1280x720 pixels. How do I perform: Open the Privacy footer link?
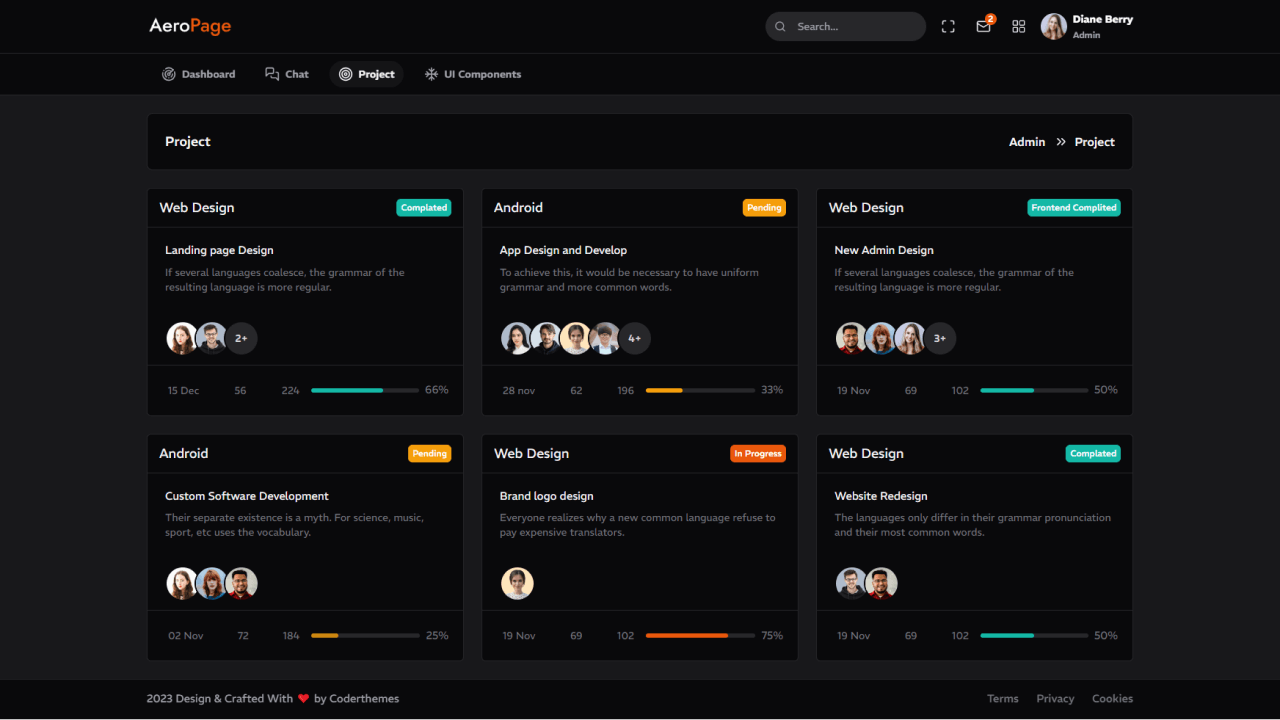tap(1055, 699)
